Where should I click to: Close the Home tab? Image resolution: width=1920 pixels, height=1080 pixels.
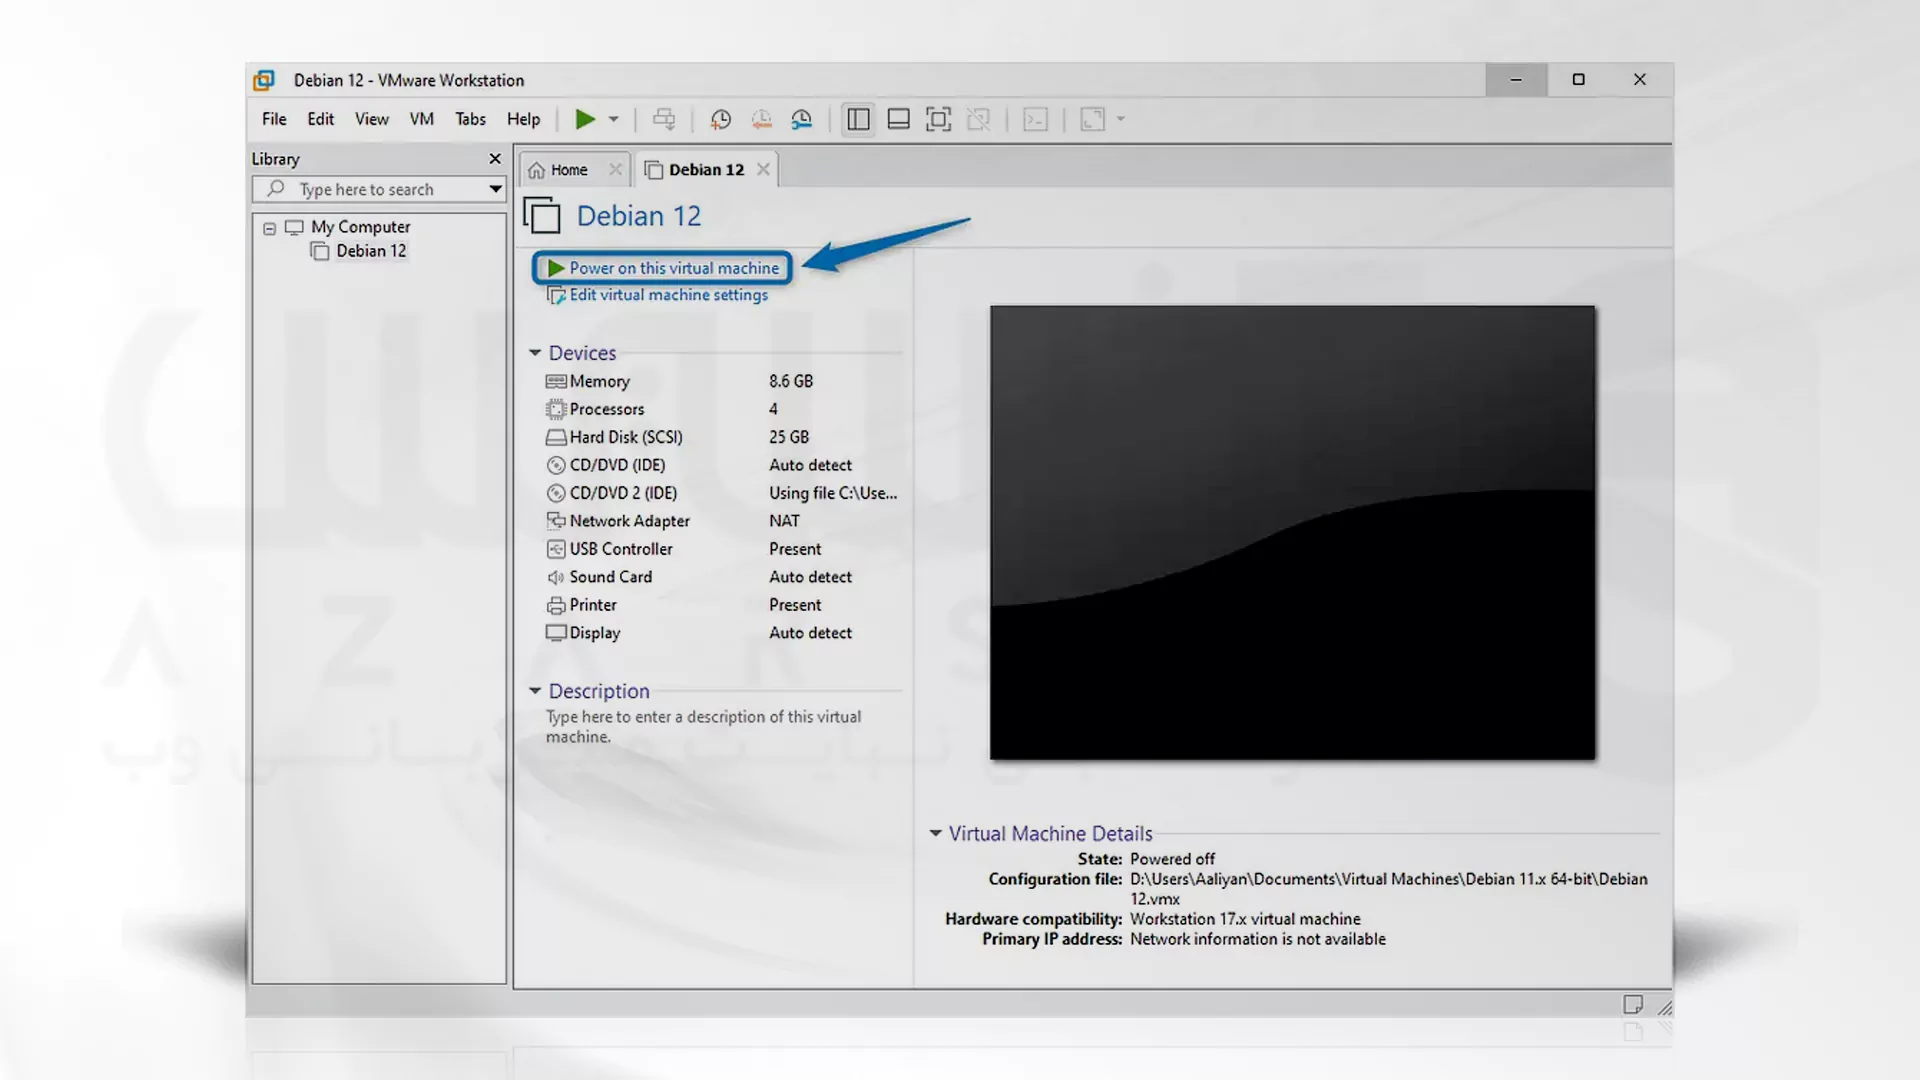(616, 170)
